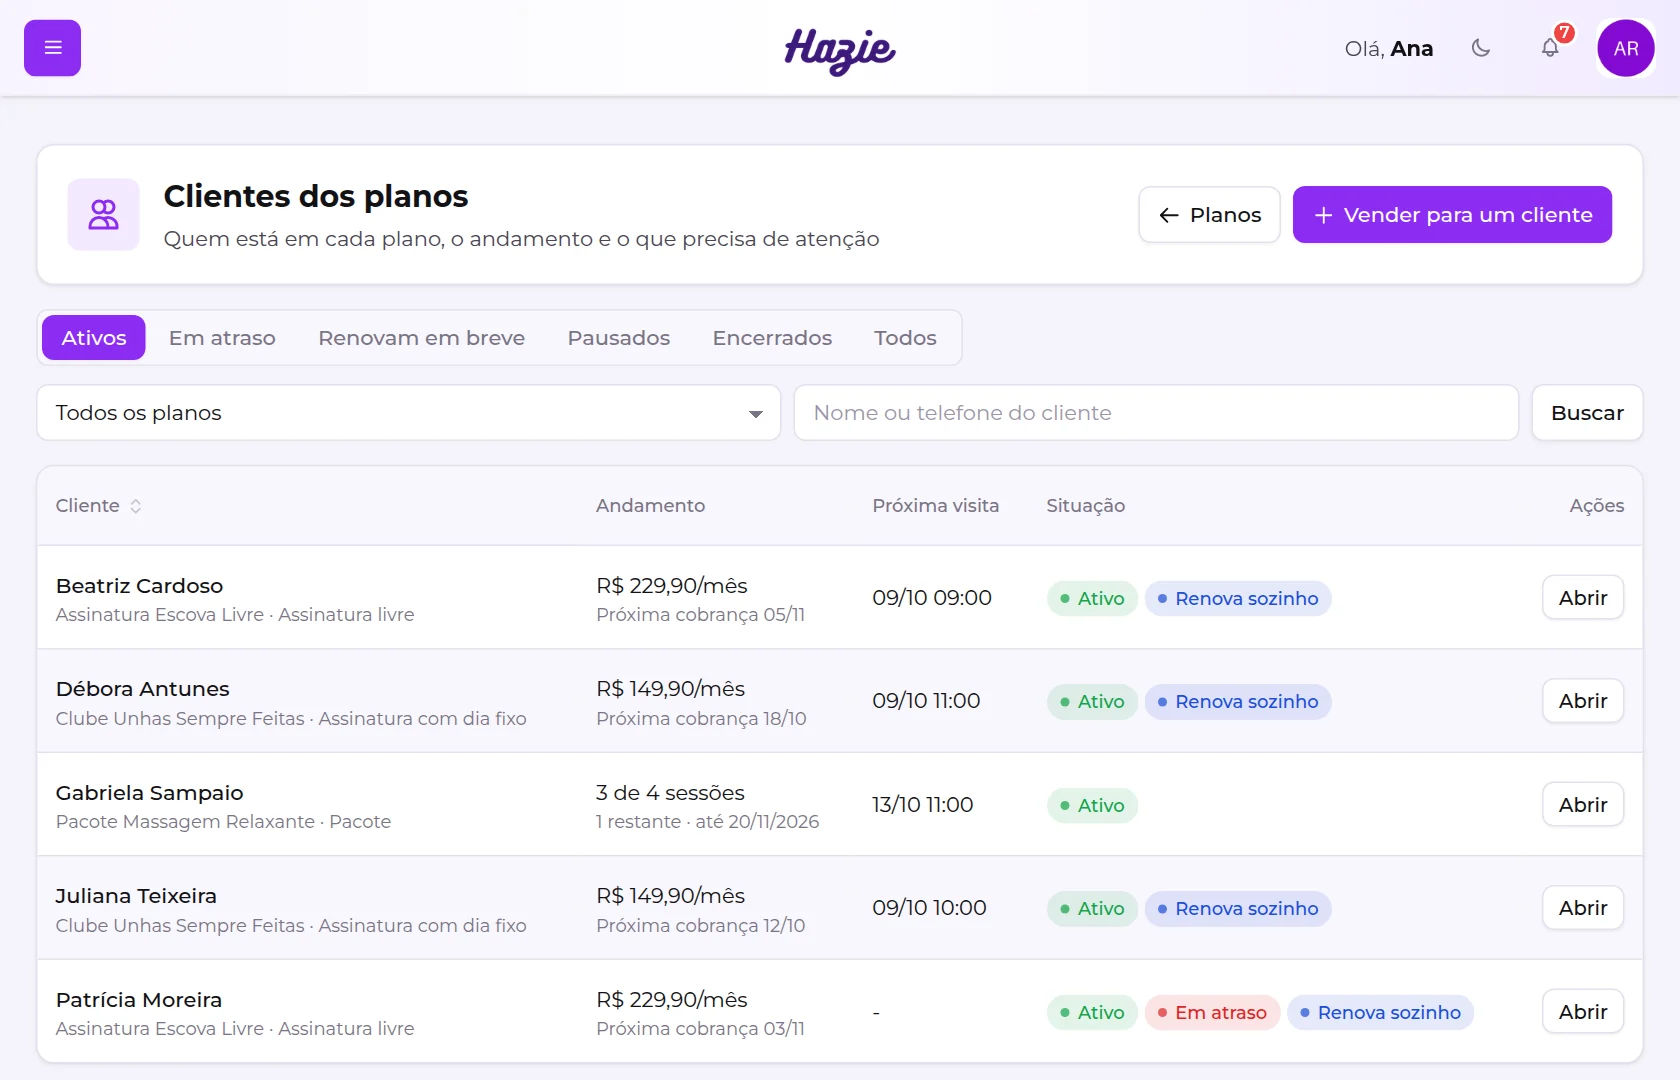
Task: Click the name Patrícia Moreira
Action: click(x=139, y=1000)
